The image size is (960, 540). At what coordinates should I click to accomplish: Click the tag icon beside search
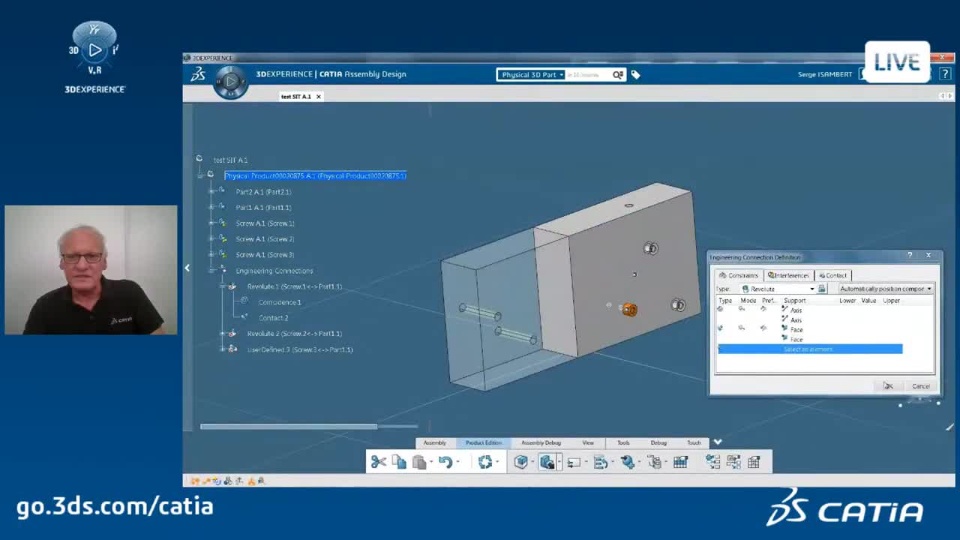coord(636,75)
